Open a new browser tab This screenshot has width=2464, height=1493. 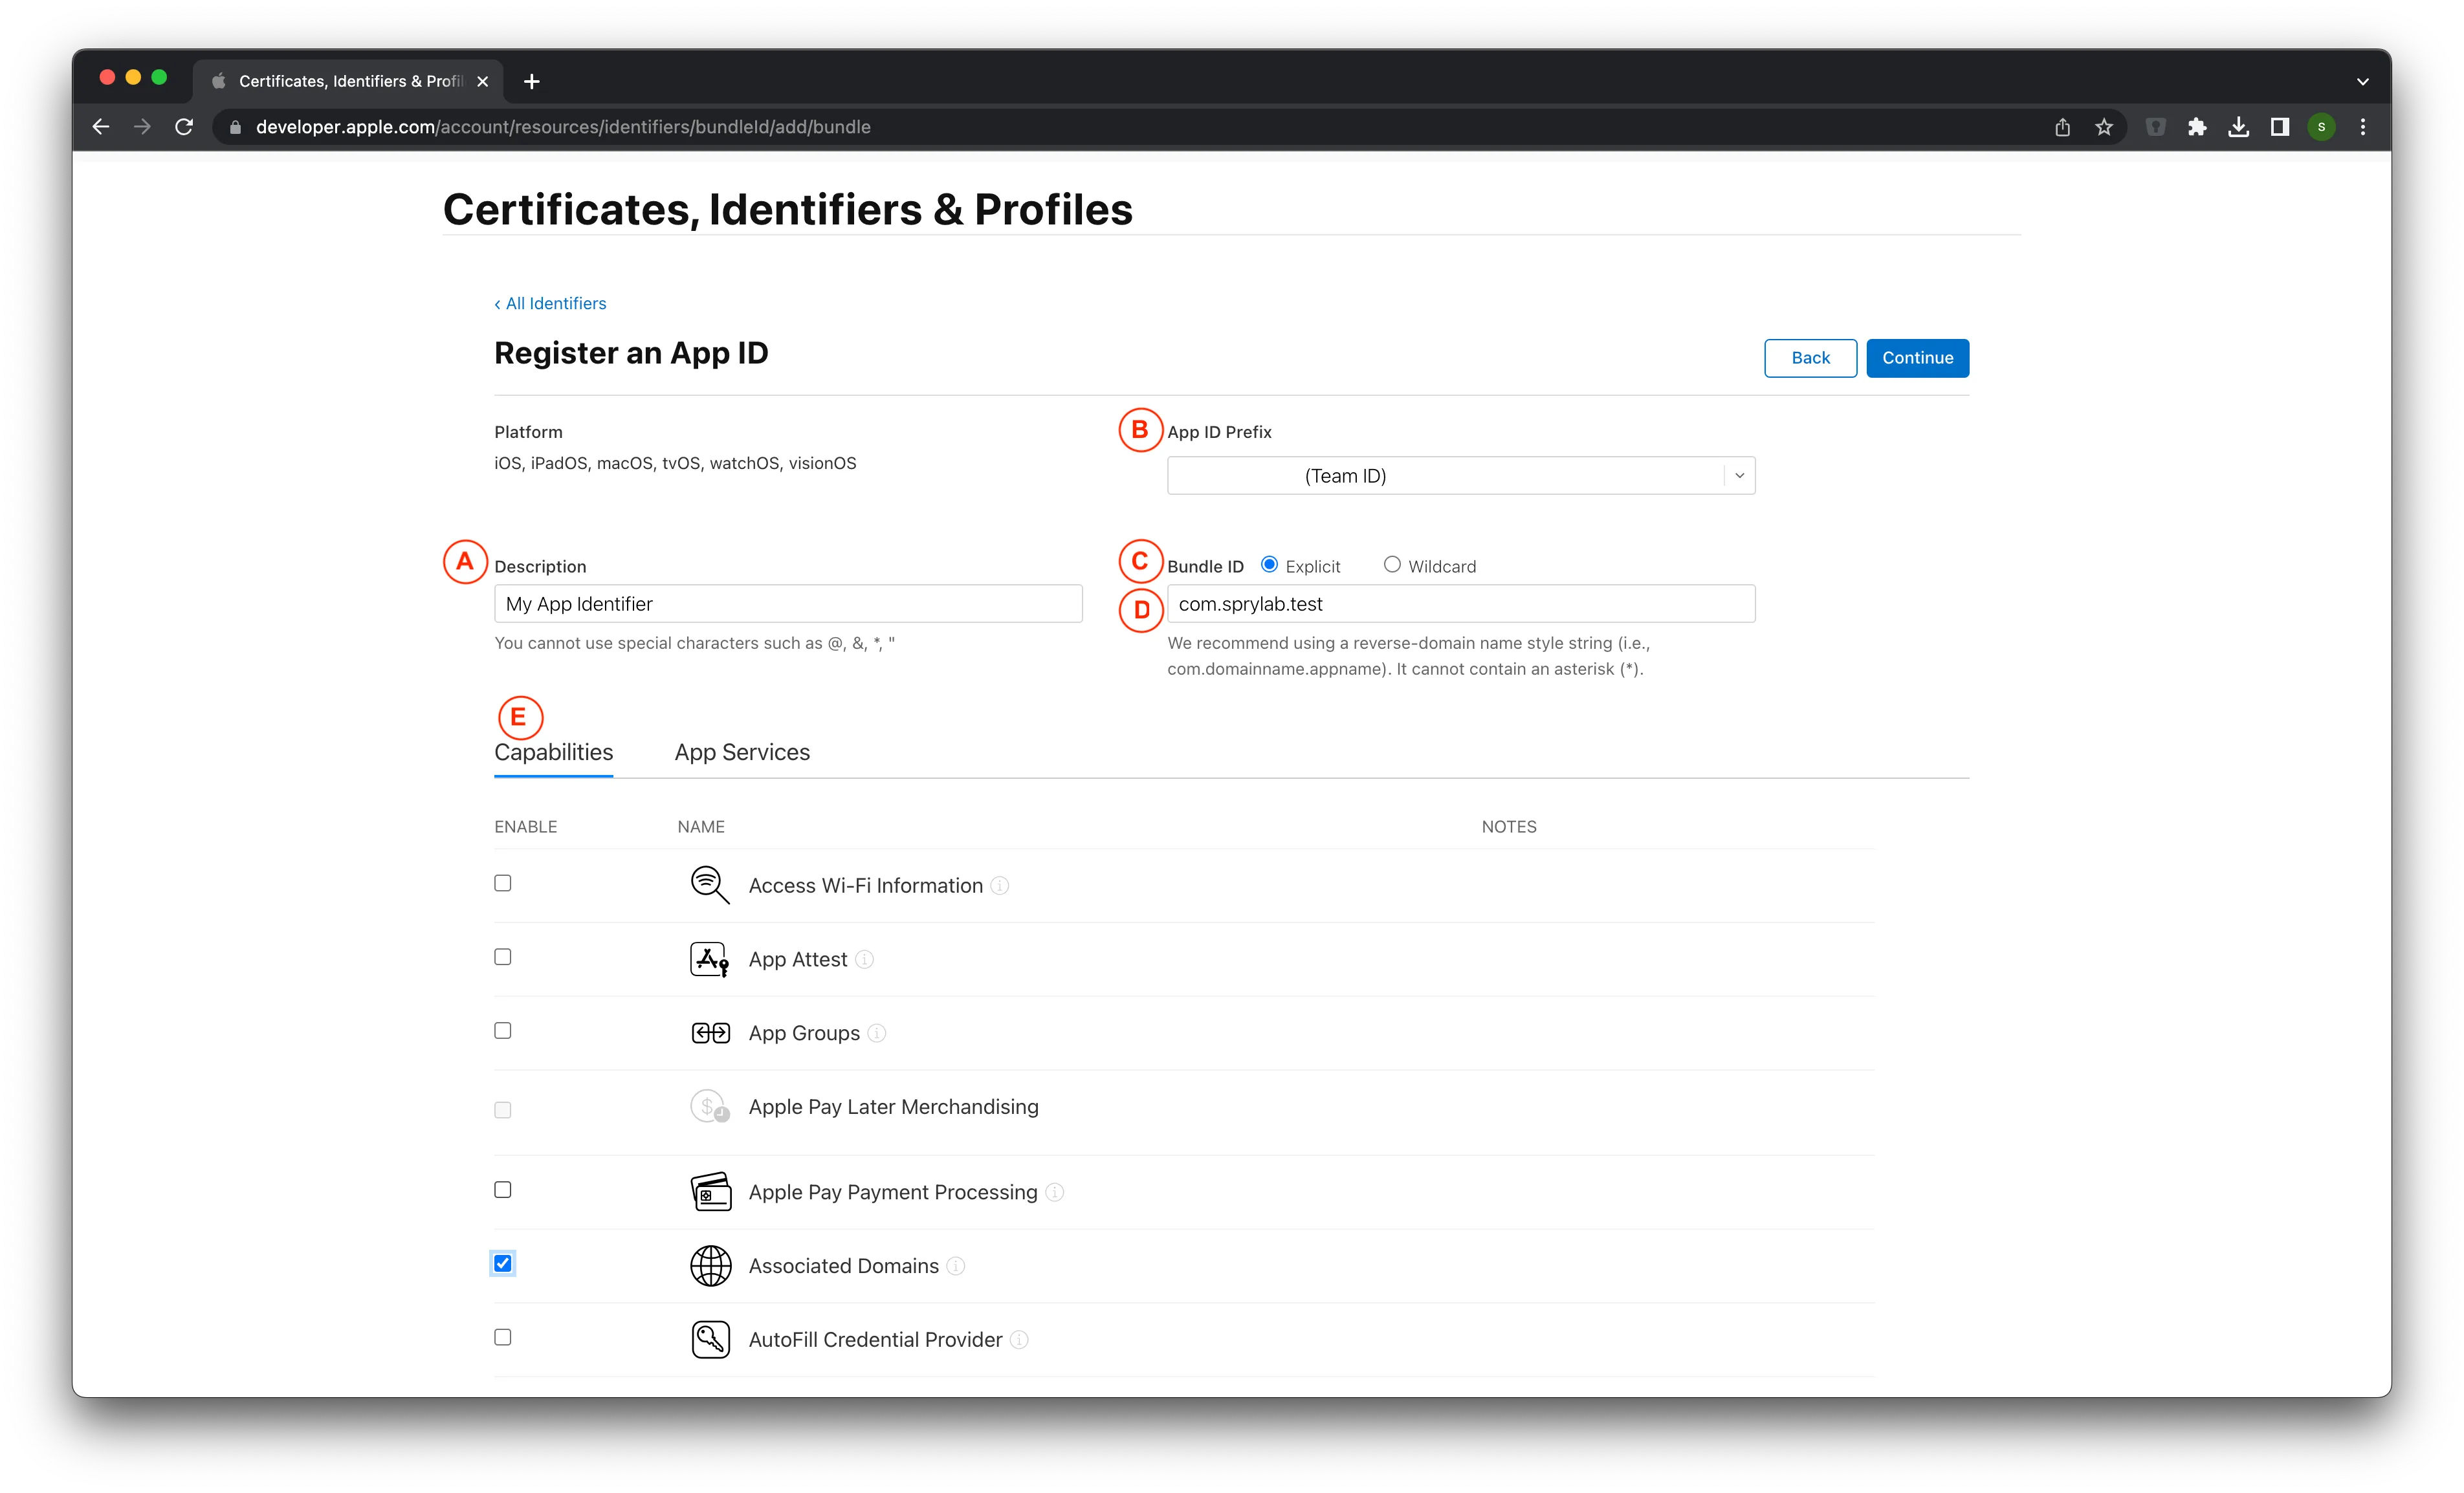[532, 81]
